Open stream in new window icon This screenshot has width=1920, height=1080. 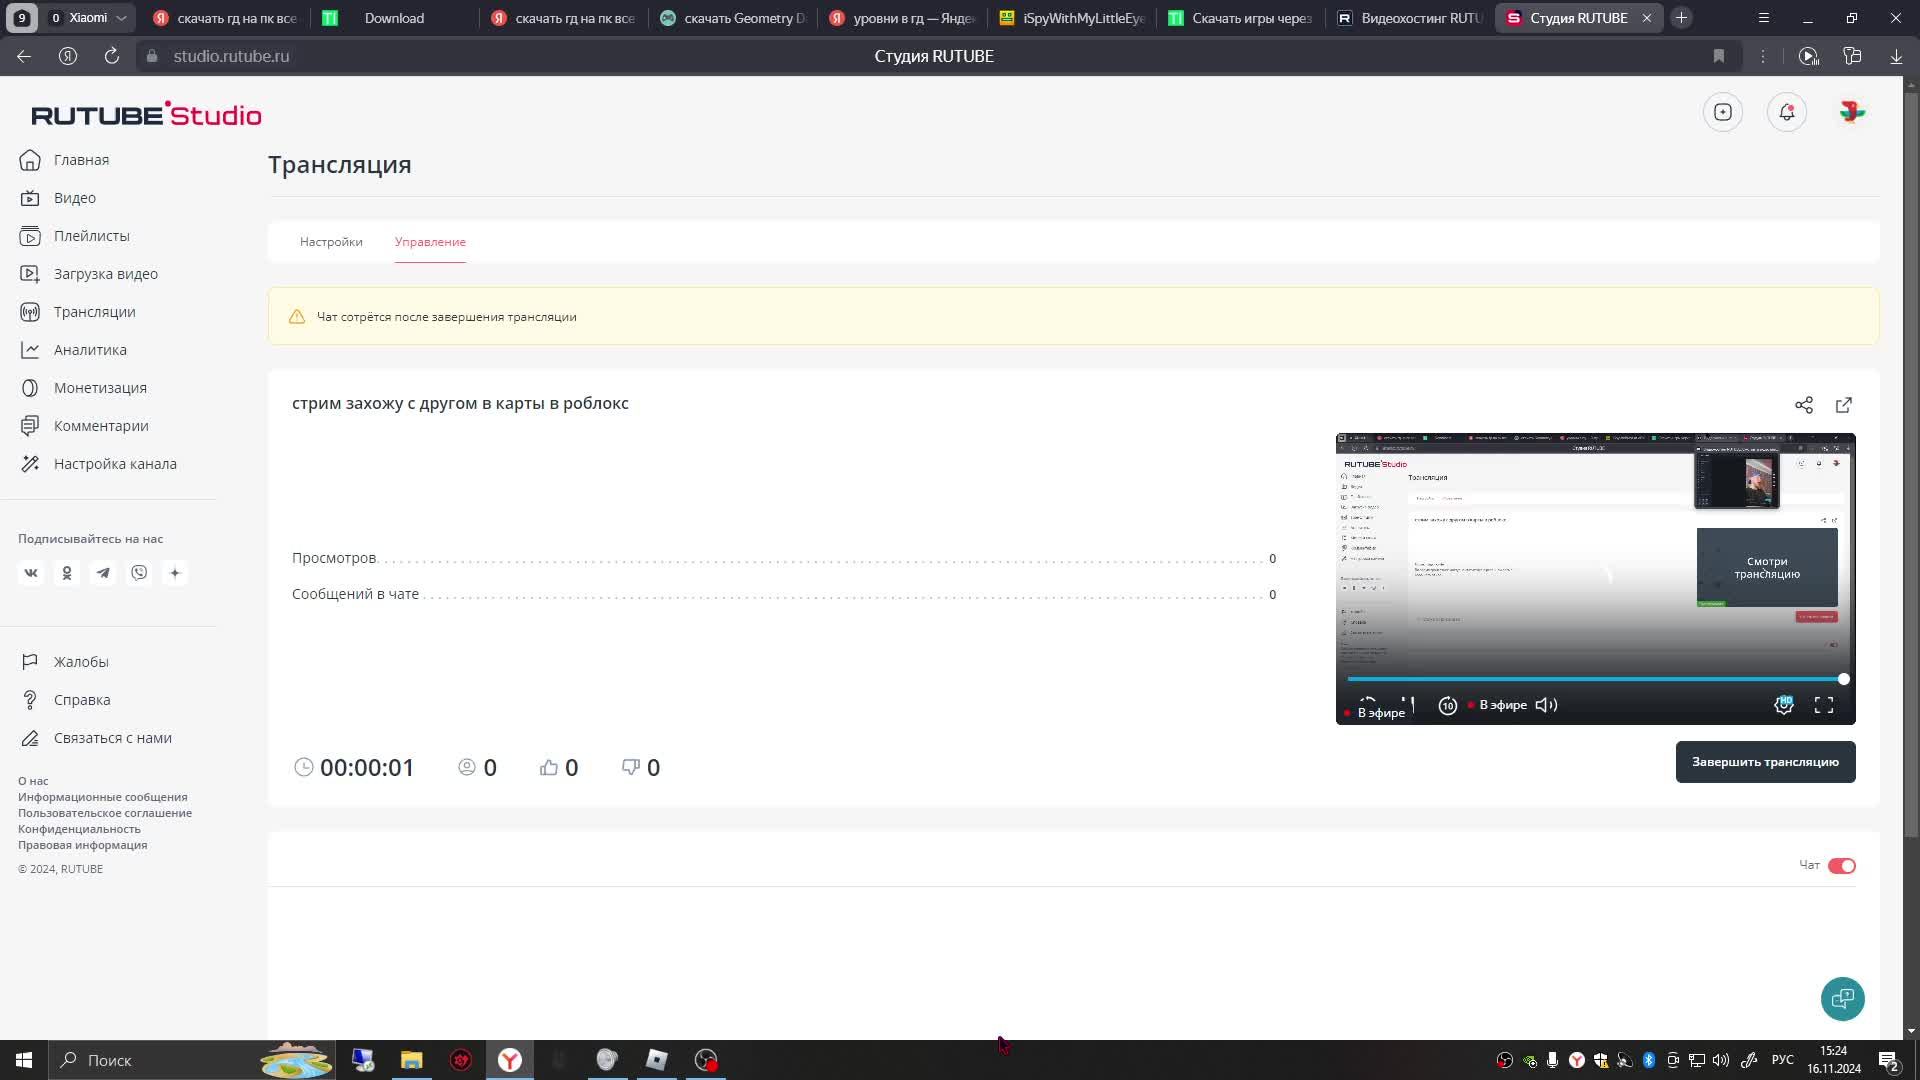(1843, 405)
